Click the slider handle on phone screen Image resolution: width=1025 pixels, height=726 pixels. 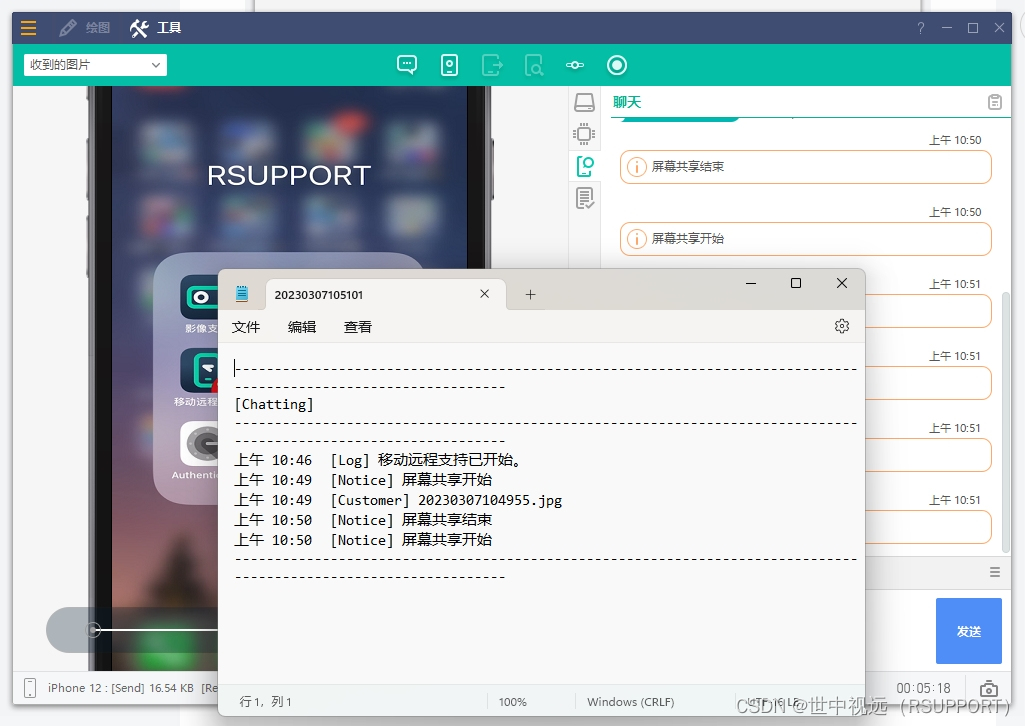93,630
